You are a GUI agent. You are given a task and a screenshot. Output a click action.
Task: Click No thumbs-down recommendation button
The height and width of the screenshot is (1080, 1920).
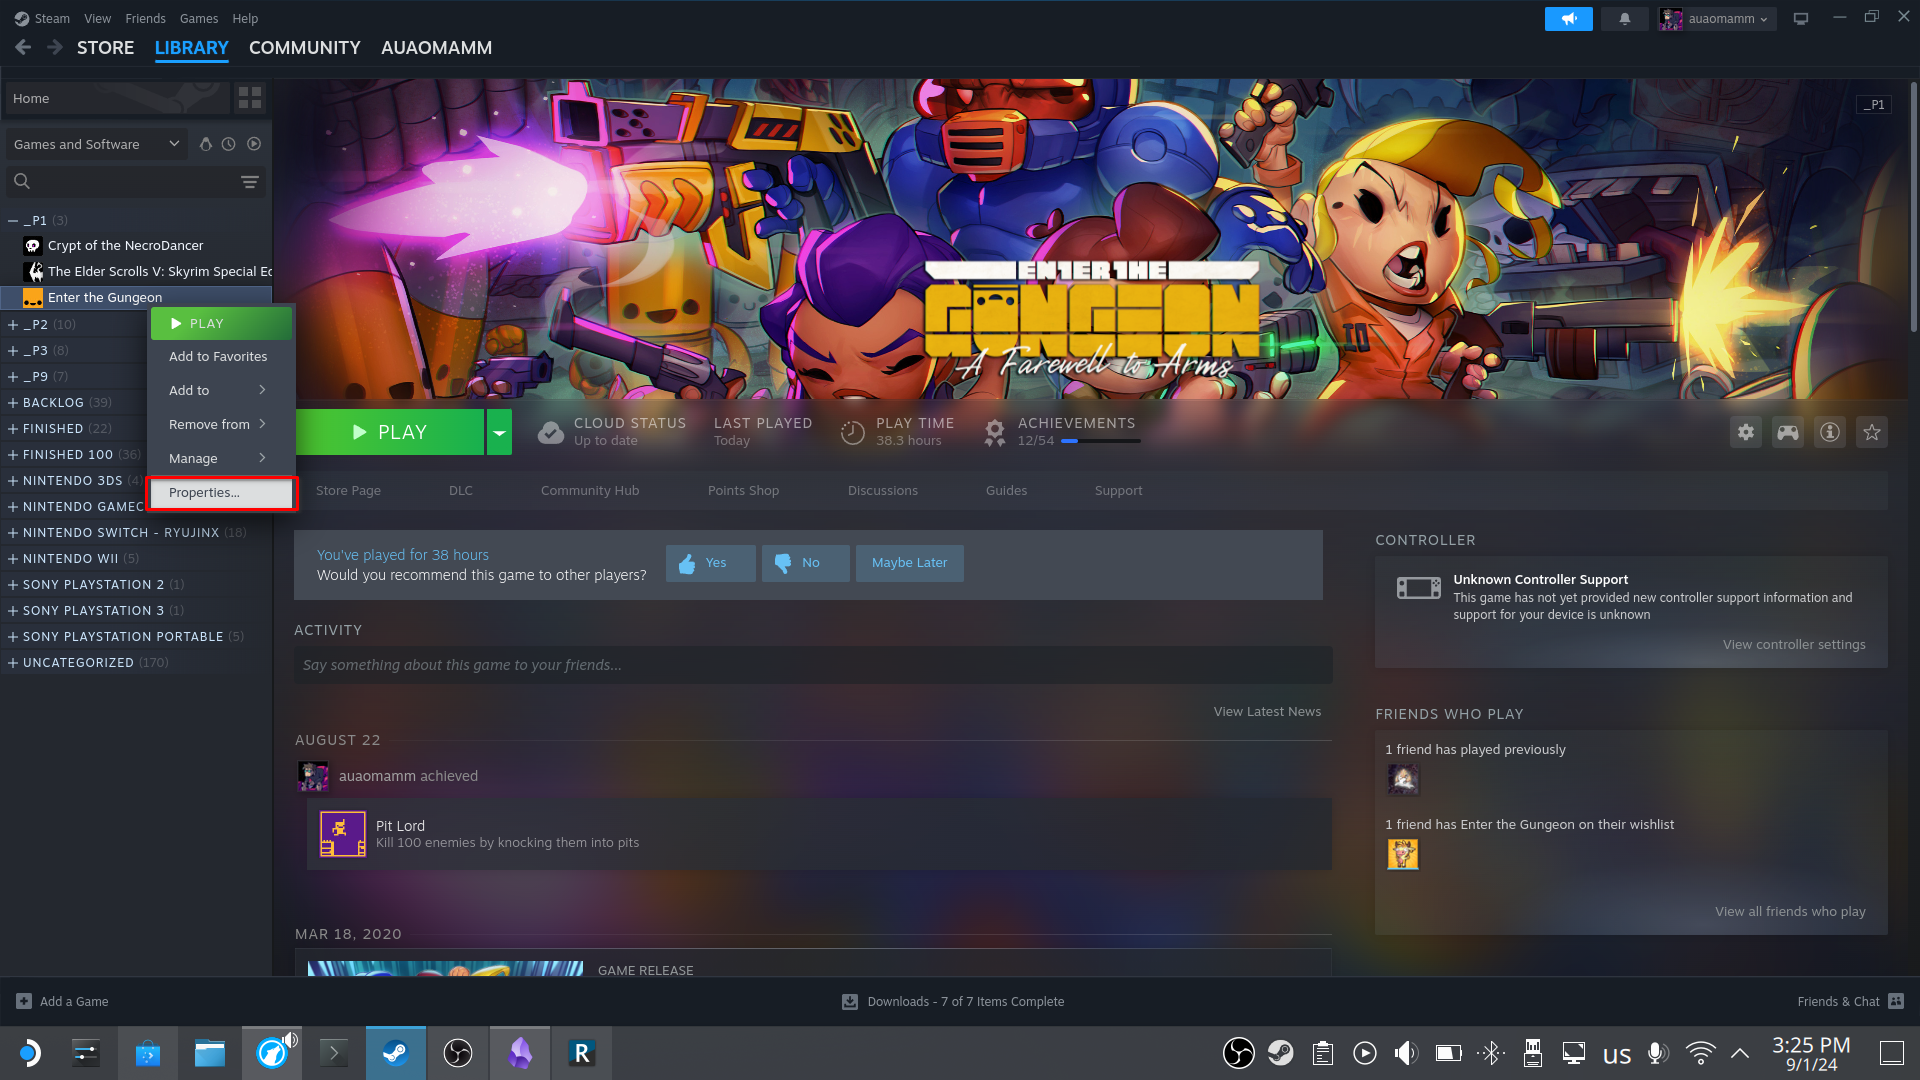point(806,563)
